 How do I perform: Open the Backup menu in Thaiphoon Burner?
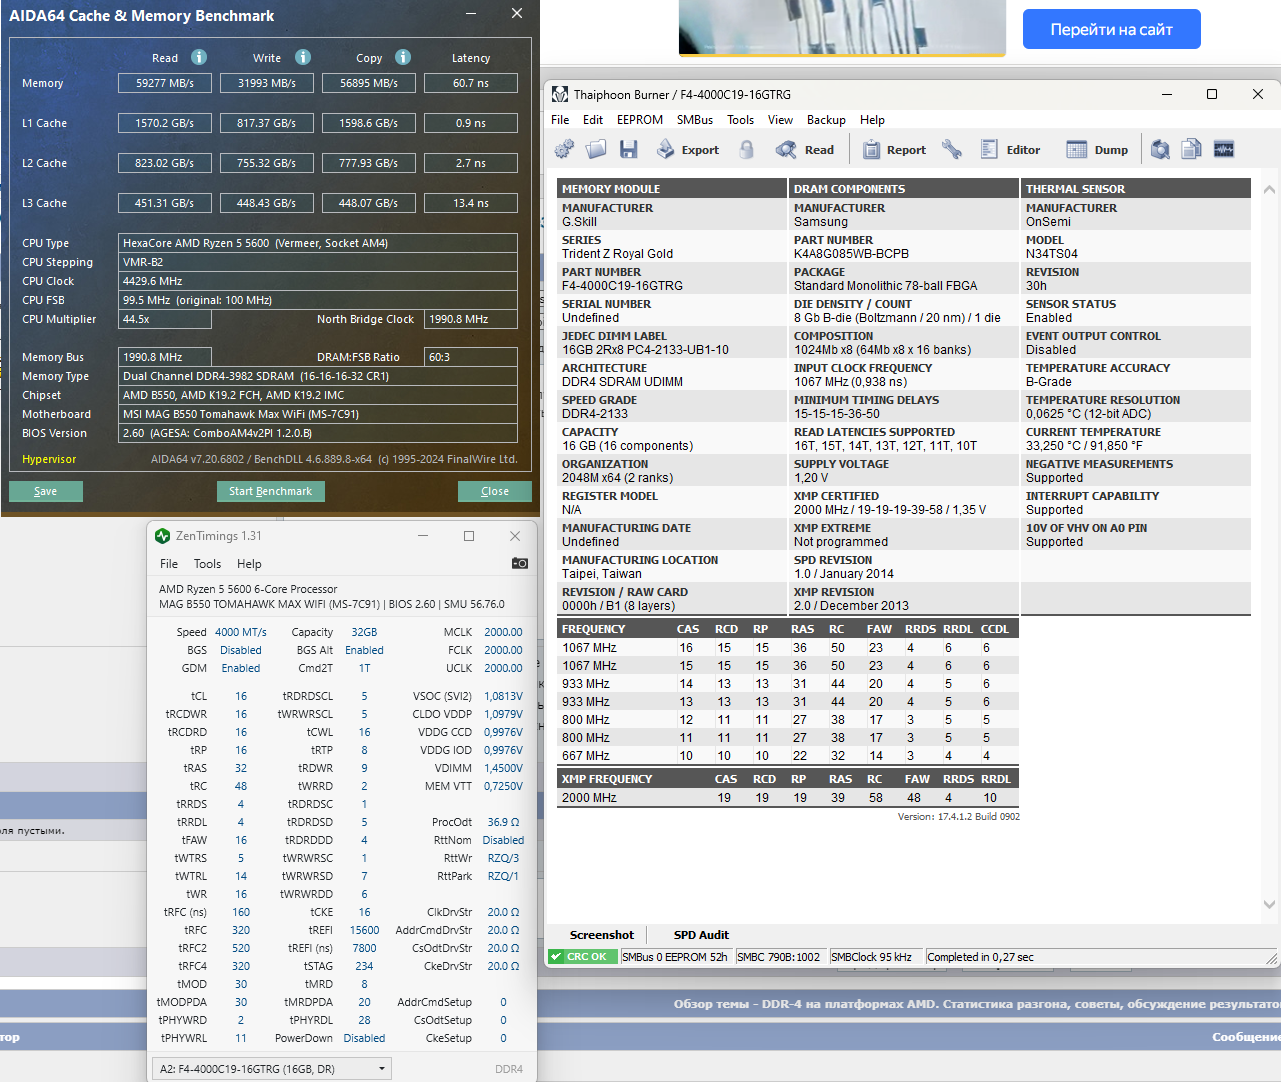coord(826,120)
